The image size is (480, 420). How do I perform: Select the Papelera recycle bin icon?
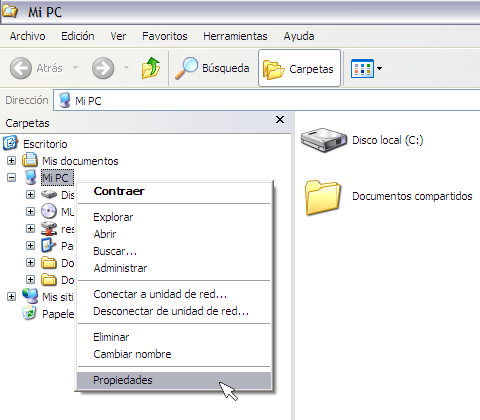29,313
